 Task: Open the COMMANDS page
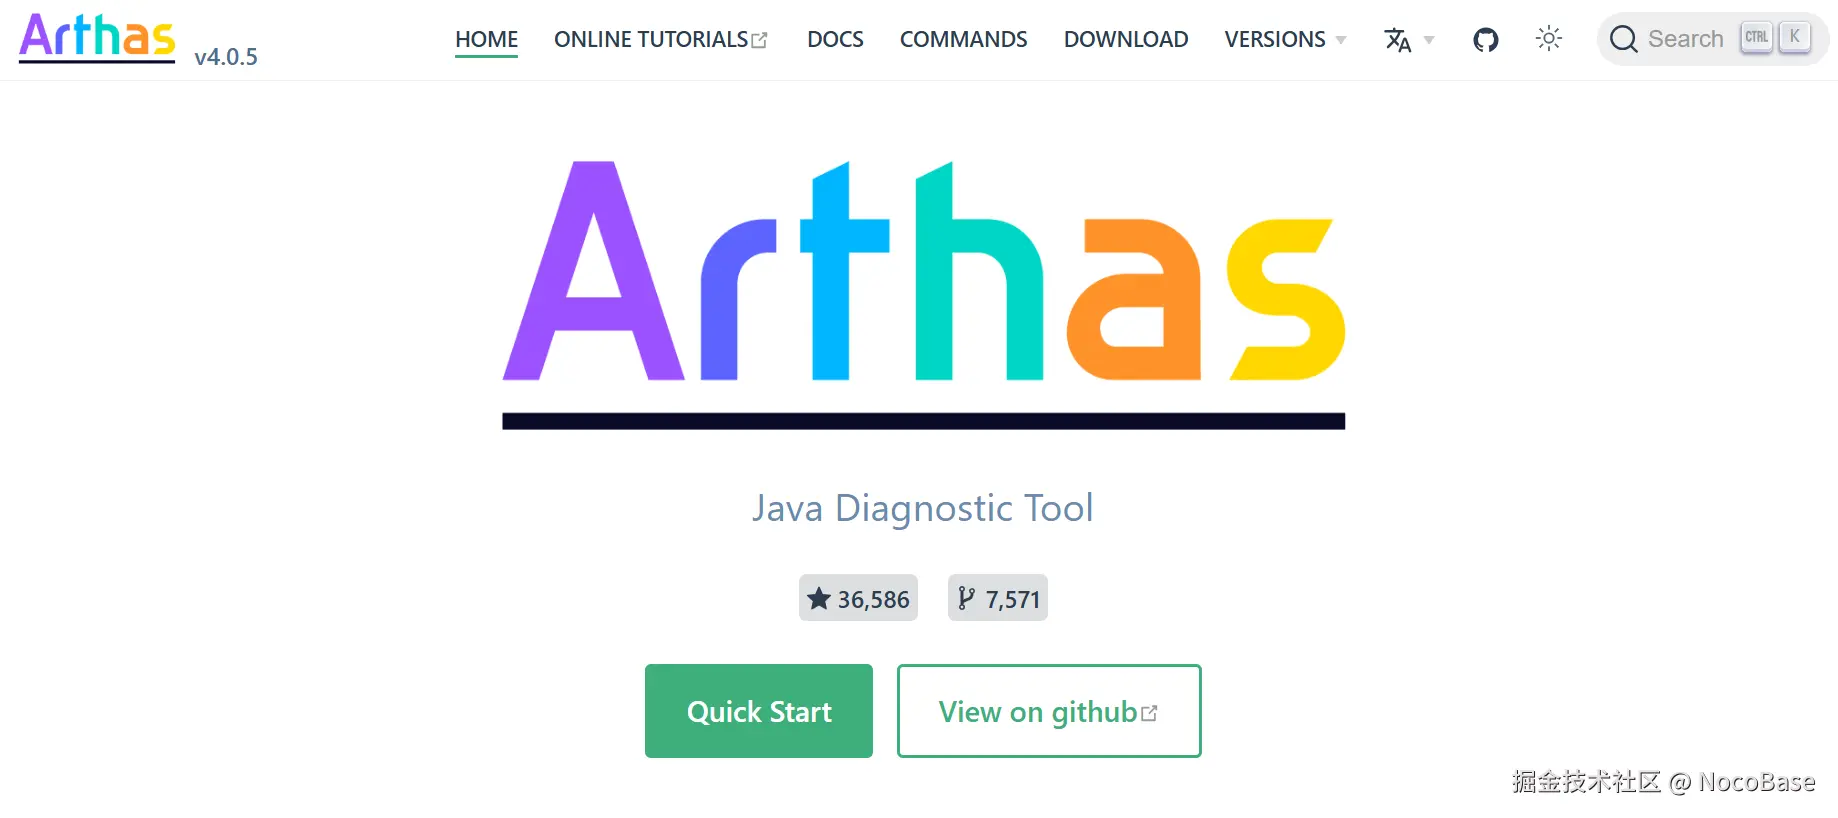point(963,39)
